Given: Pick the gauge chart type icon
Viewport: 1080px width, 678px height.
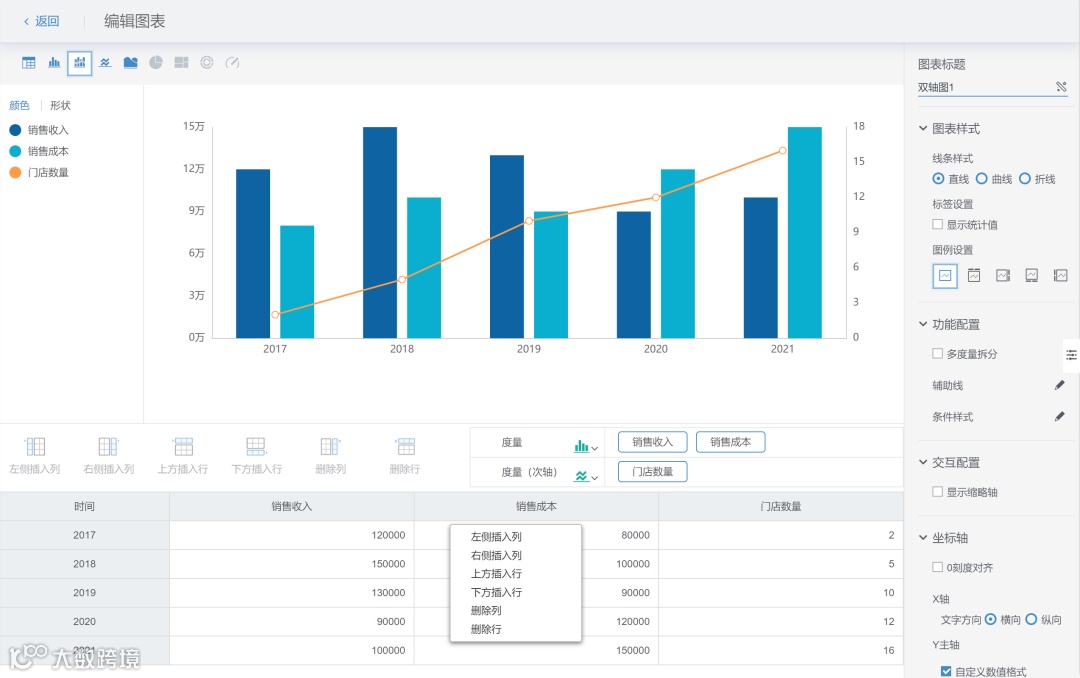Looking at the screenshot, I should (x=233, y=63).
